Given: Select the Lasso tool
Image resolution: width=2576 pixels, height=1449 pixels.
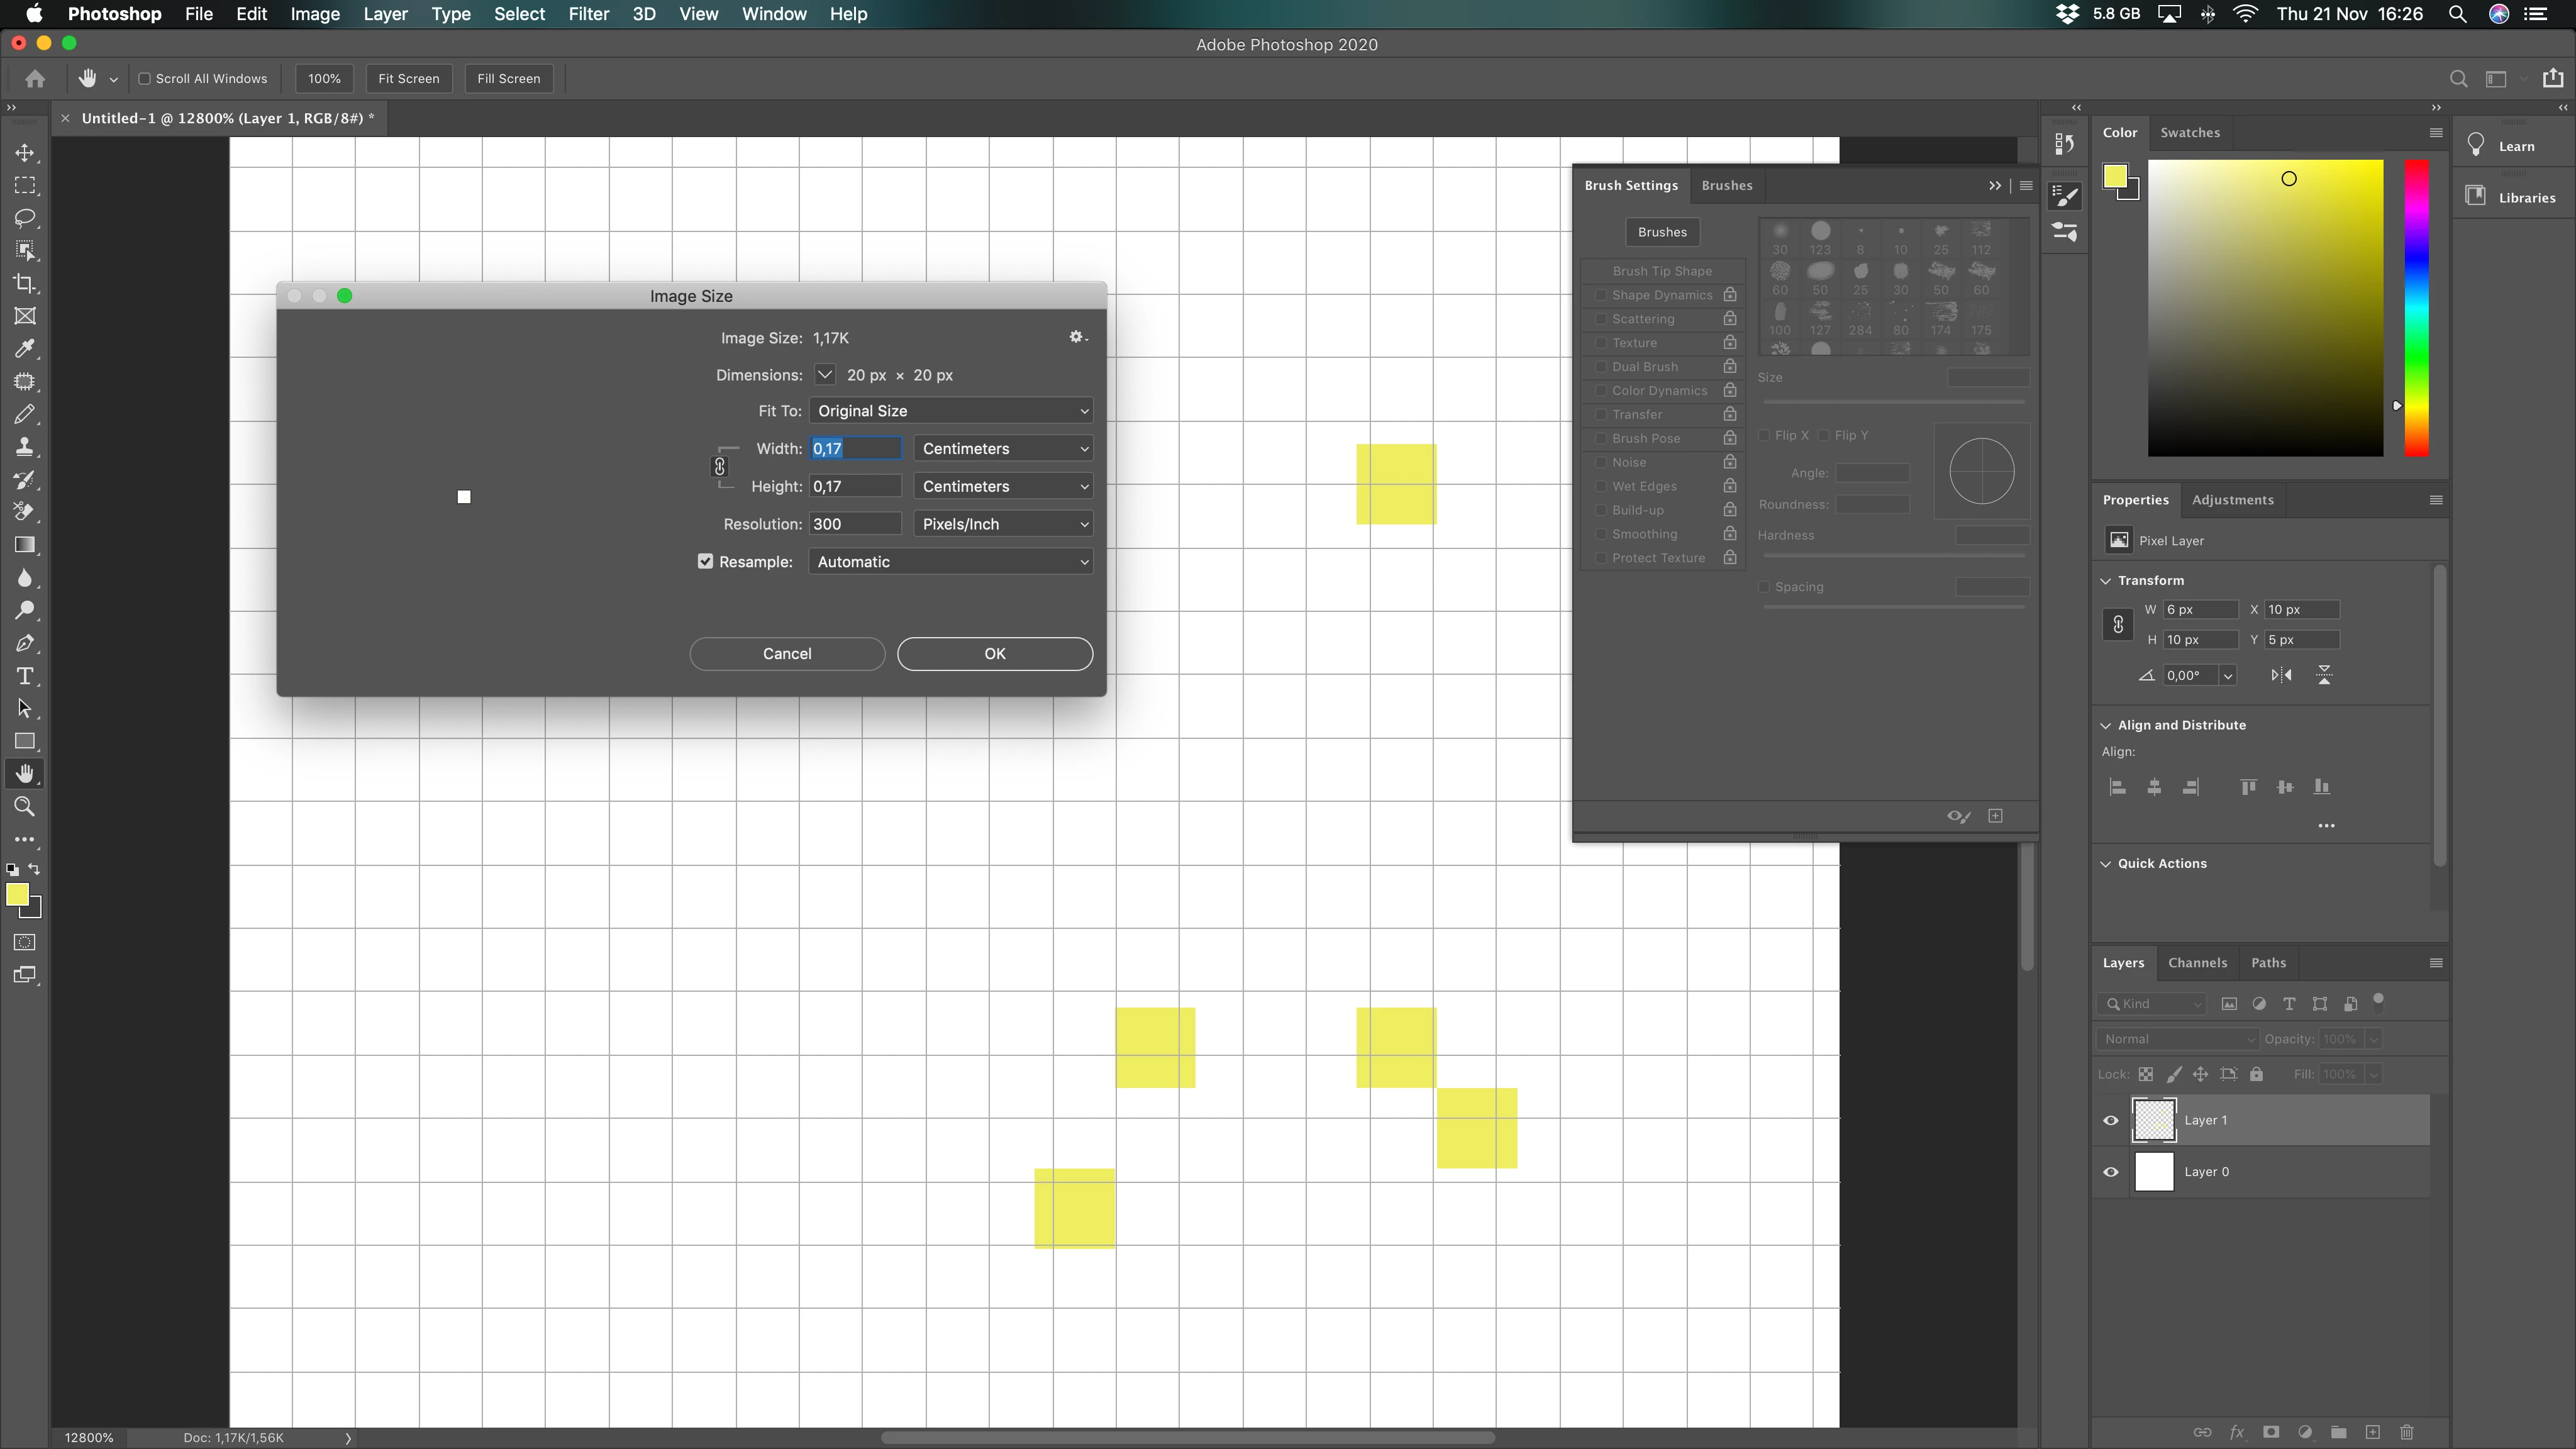Looking at the screenshot, I should 25,218.
